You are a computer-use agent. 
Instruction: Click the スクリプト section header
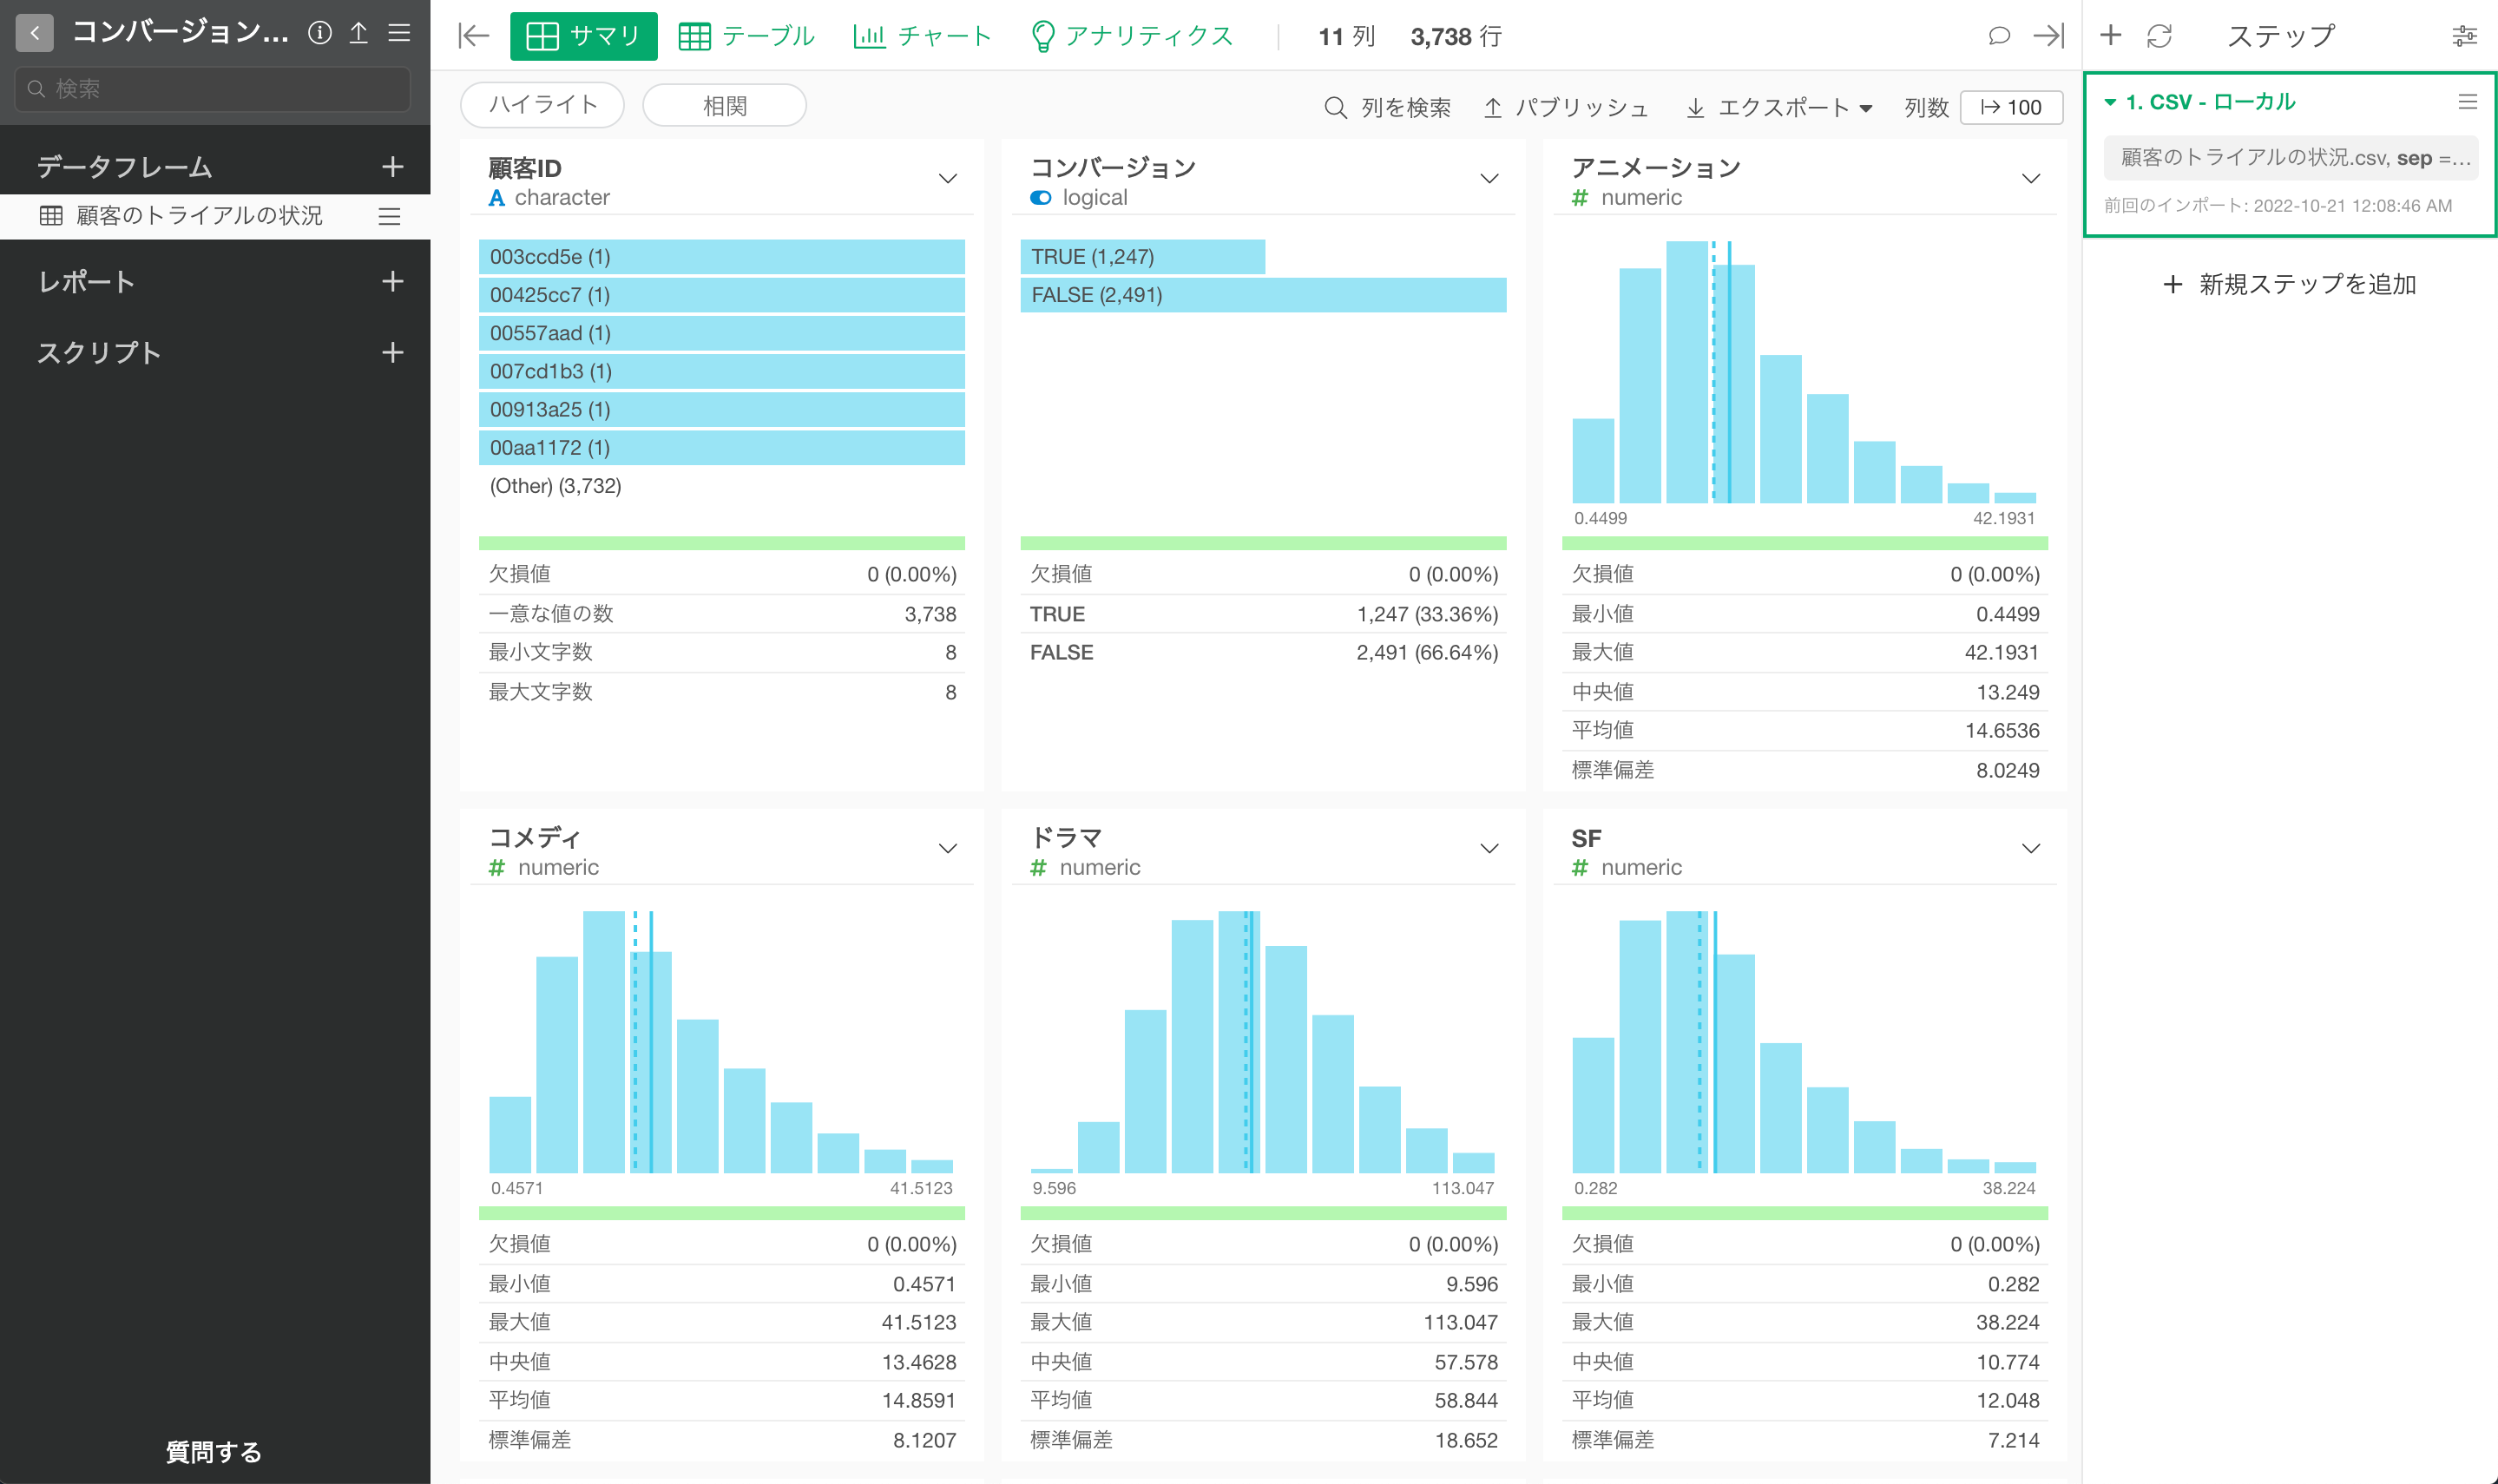point(99,353)
